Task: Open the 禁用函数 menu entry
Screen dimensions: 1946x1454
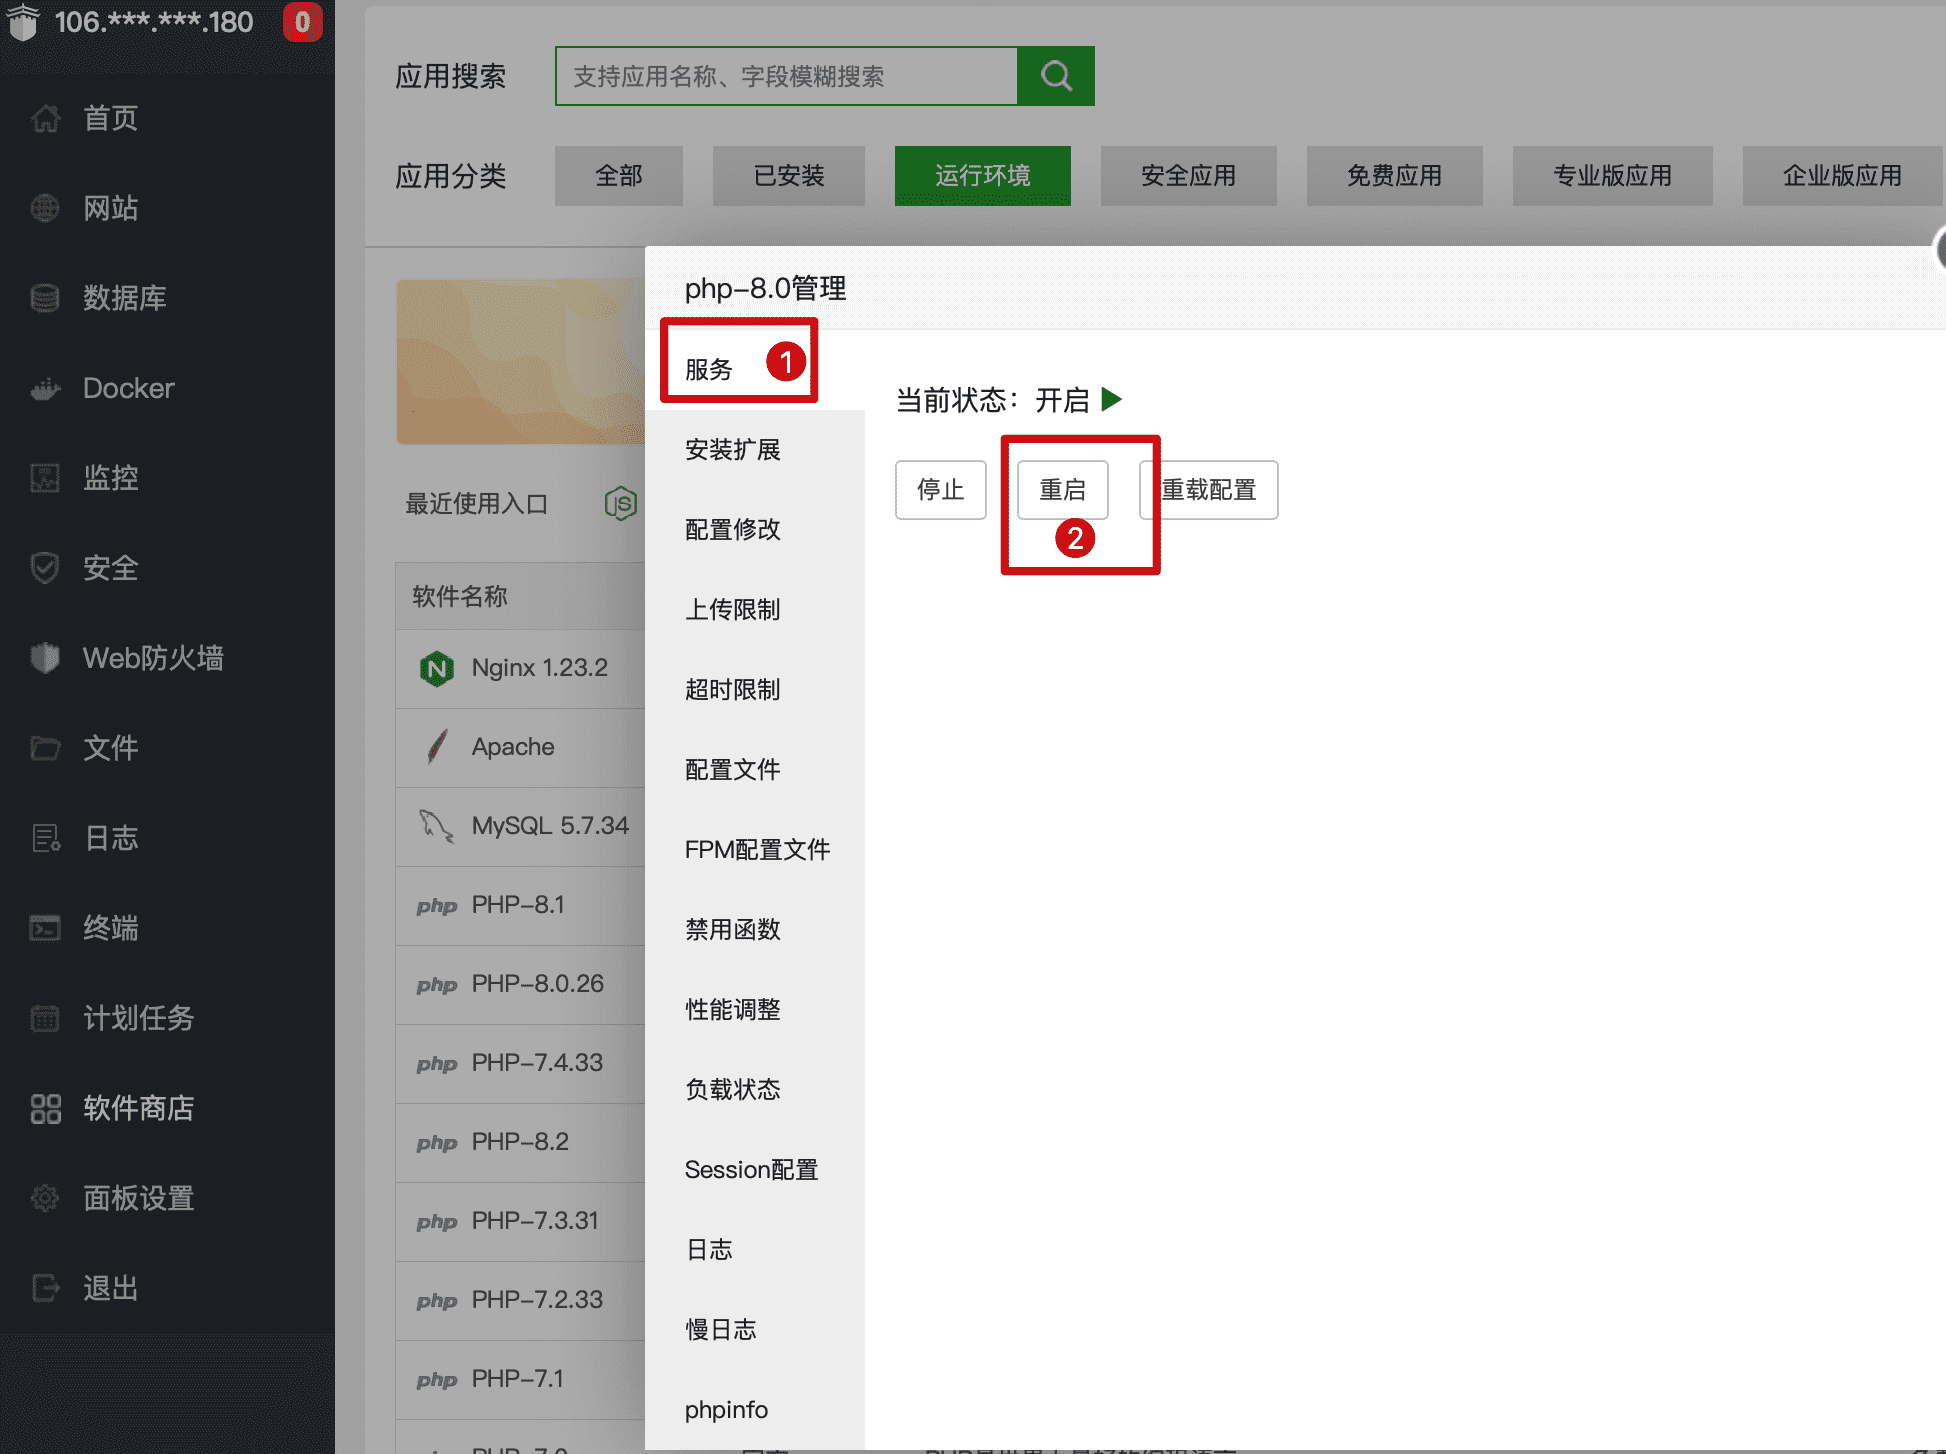Action: tap(732, 930)
